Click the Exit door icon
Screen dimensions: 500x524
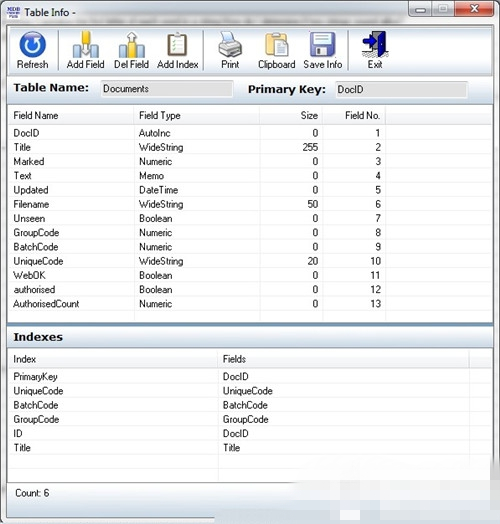tap(375, 44)
